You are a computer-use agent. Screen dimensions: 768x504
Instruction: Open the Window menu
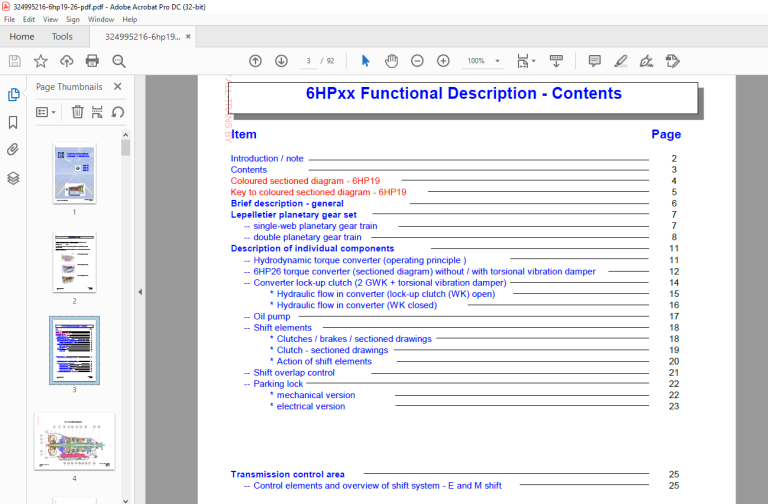click(101, 20)
